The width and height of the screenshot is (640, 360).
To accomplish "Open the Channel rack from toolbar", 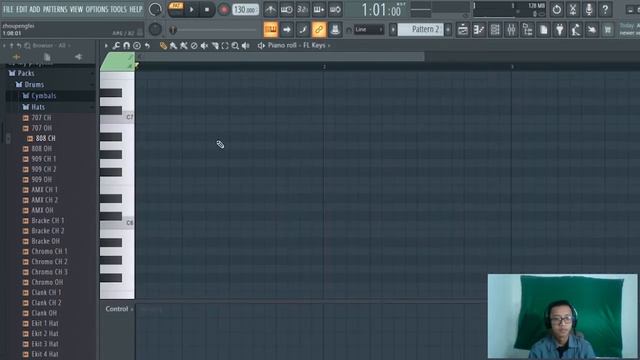I will (495, 29).
